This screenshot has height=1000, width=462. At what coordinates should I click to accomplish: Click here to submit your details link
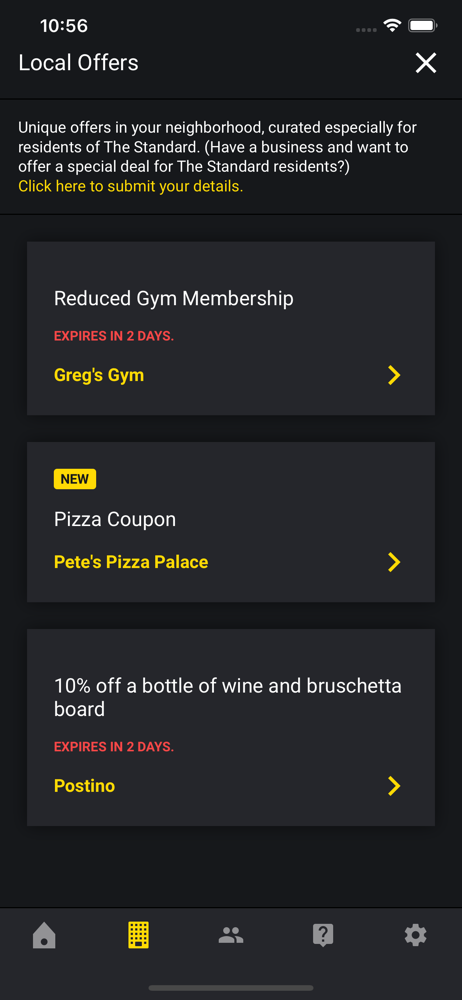pyautogui.click(x=131, y=187)
